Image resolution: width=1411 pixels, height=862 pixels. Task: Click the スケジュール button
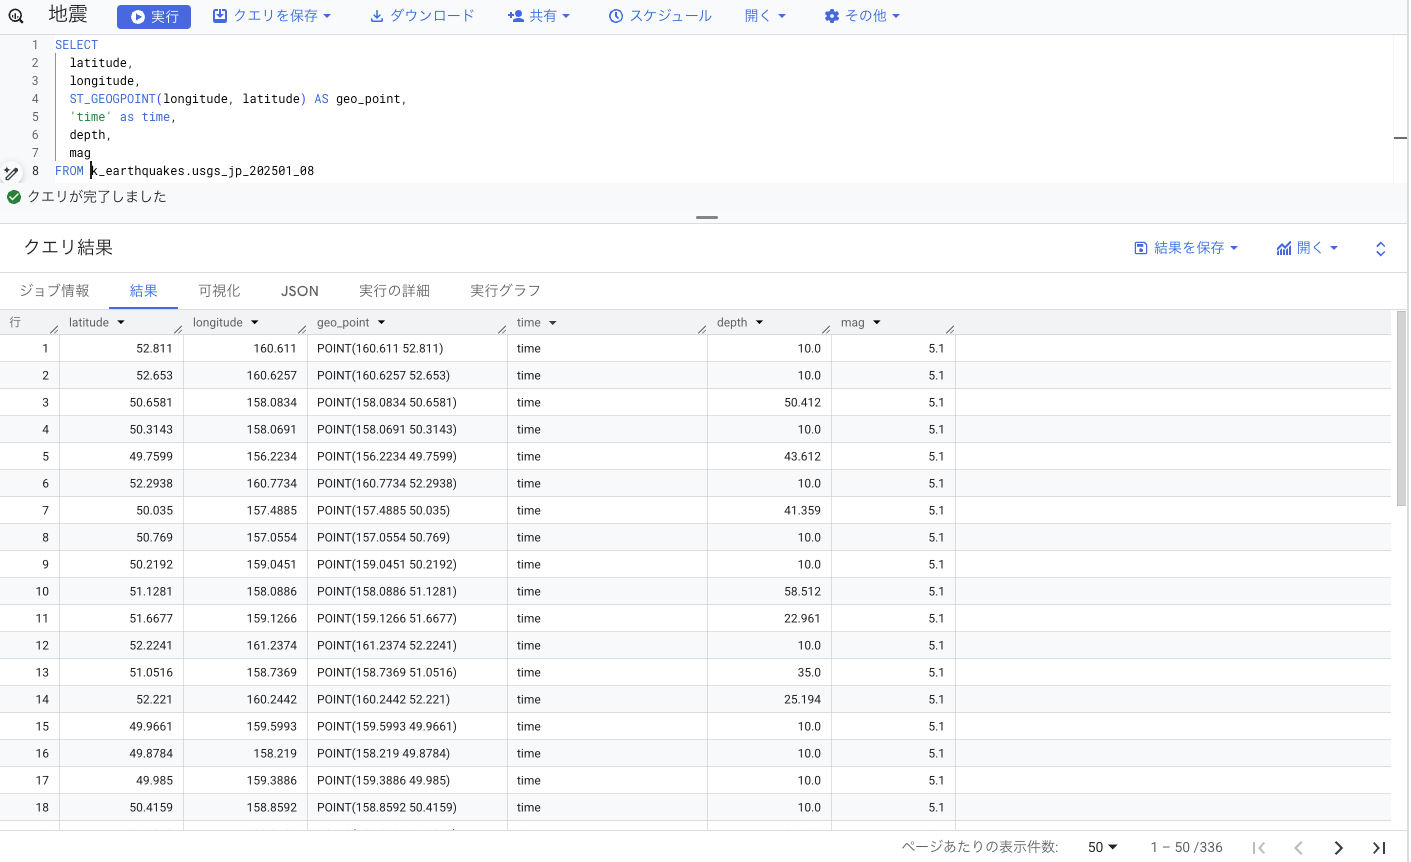[x=660, y=16]
